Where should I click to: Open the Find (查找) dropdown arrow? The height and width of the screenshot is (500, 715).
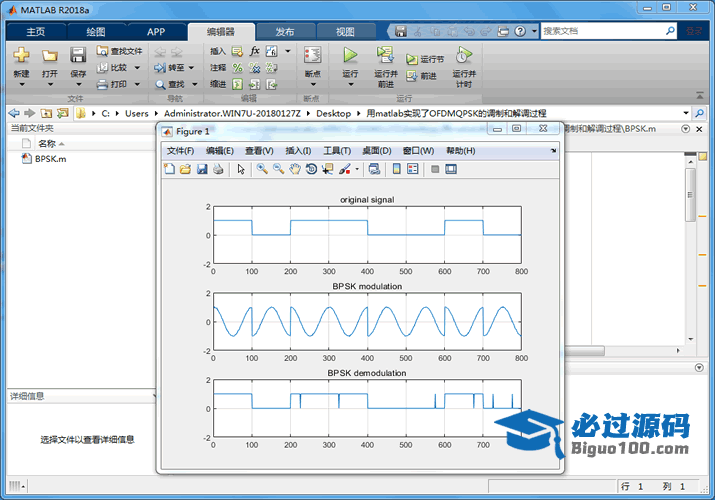(x=195, y=84)
